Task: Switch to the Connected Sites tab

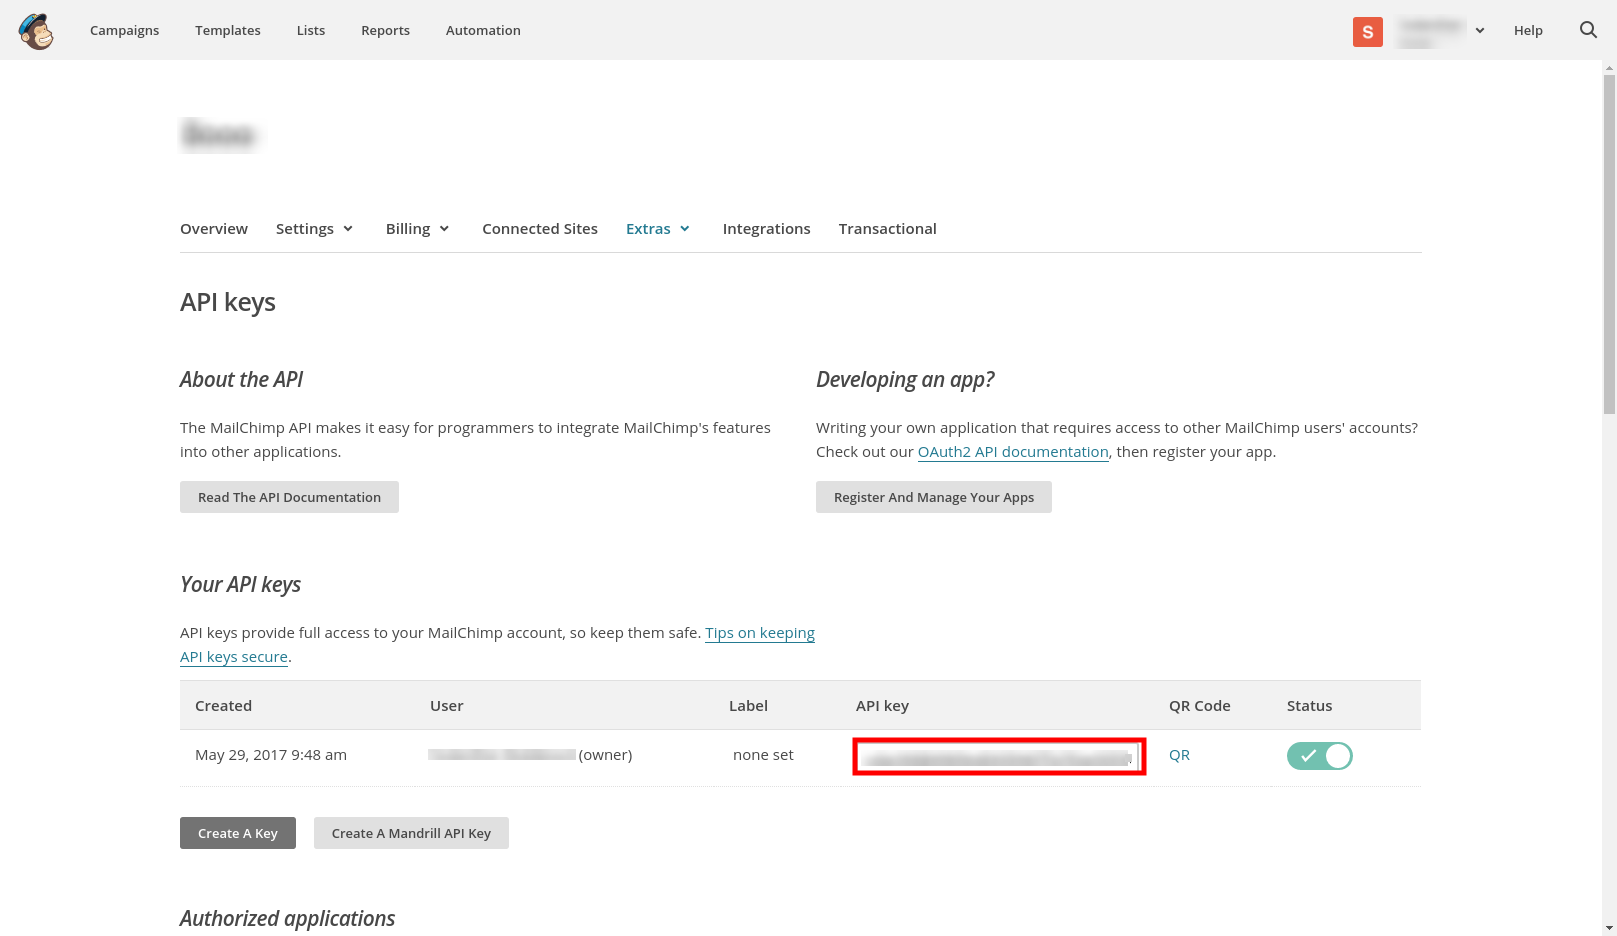Action: pos(540,229)
